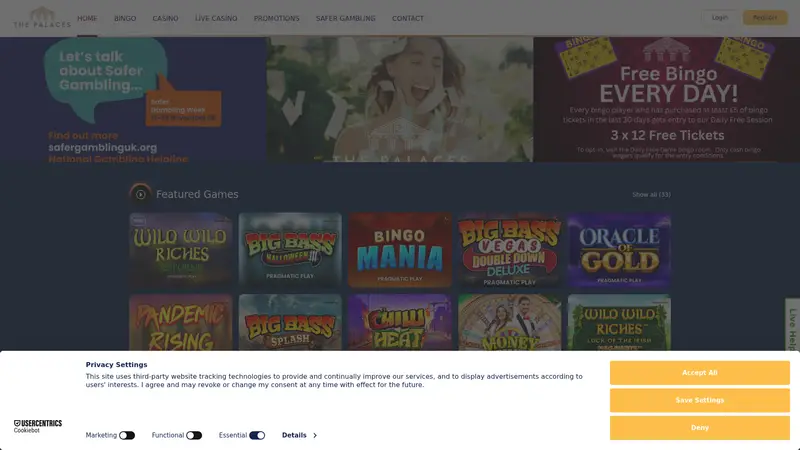Go to the Contact page

408,18
